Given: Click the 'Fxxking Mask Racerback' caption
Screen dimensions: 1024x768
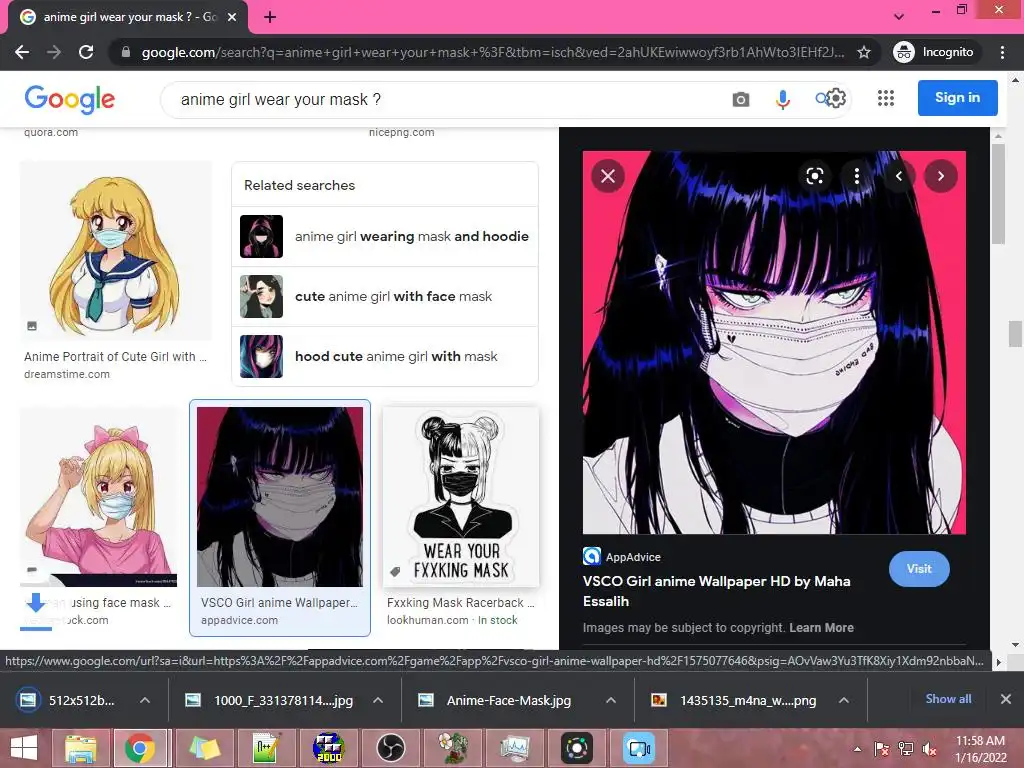Looking at the screenshot, I should [x=460, y=603].
